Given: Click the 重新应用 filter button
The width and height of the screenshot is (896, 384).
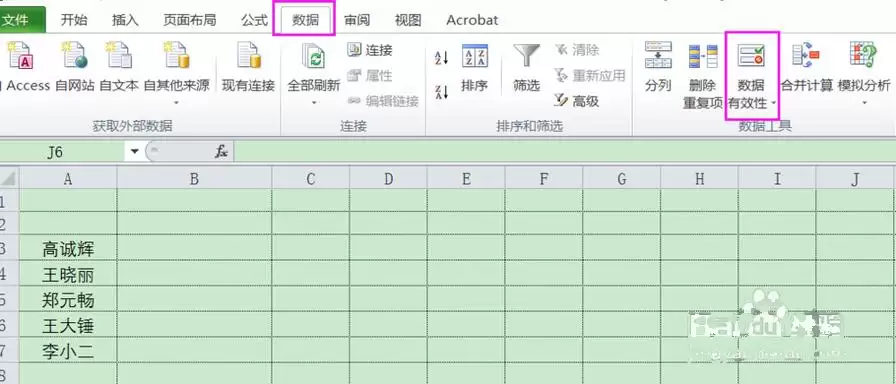Looking at the screenshot, I should click(x=590, y=75).
